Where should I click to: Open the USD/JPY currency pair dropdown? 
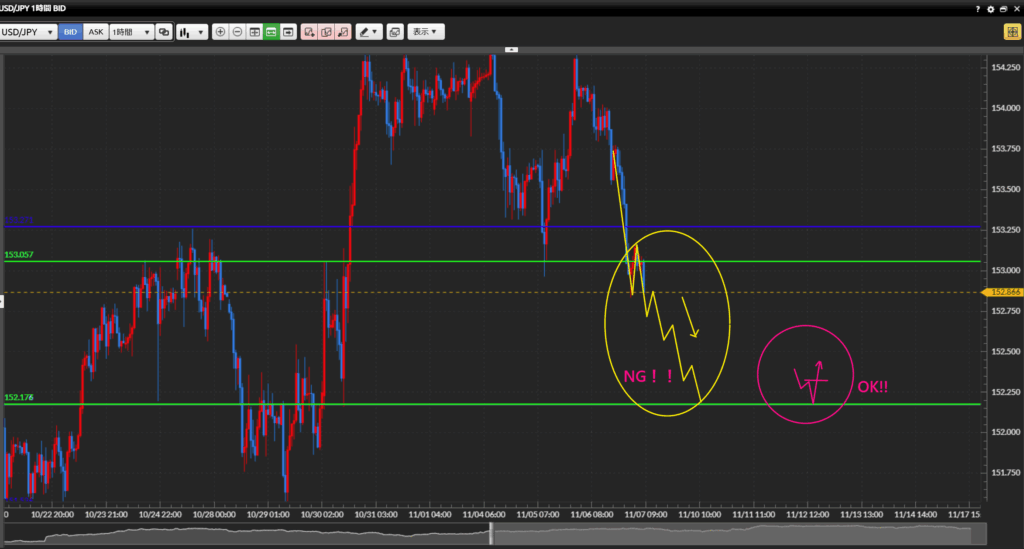coord(29,32)
